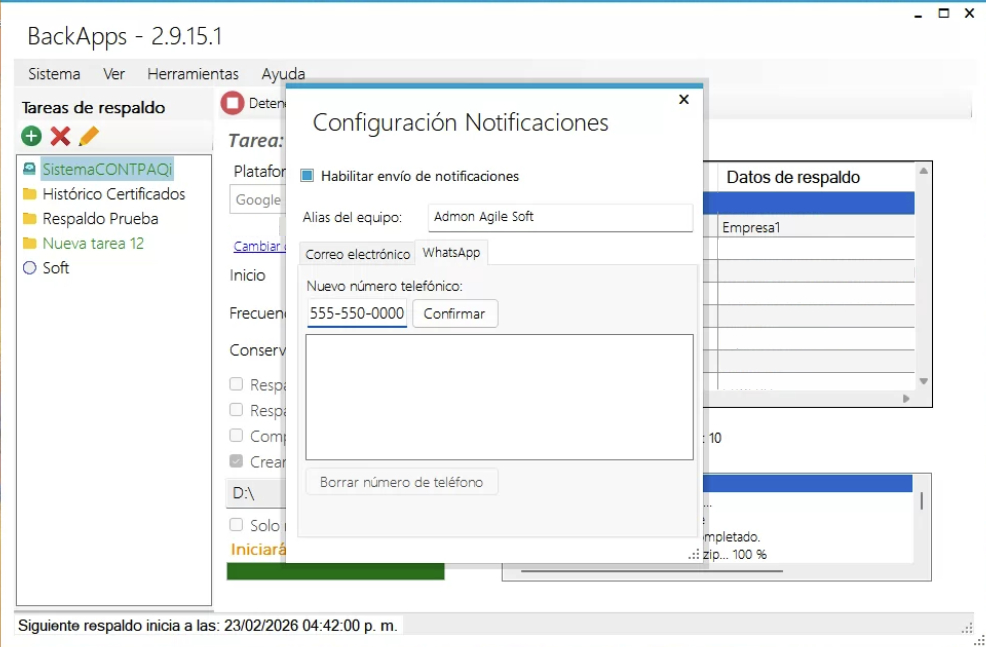Open the Google platform dropdown behind the dialog

click(258, 200)
